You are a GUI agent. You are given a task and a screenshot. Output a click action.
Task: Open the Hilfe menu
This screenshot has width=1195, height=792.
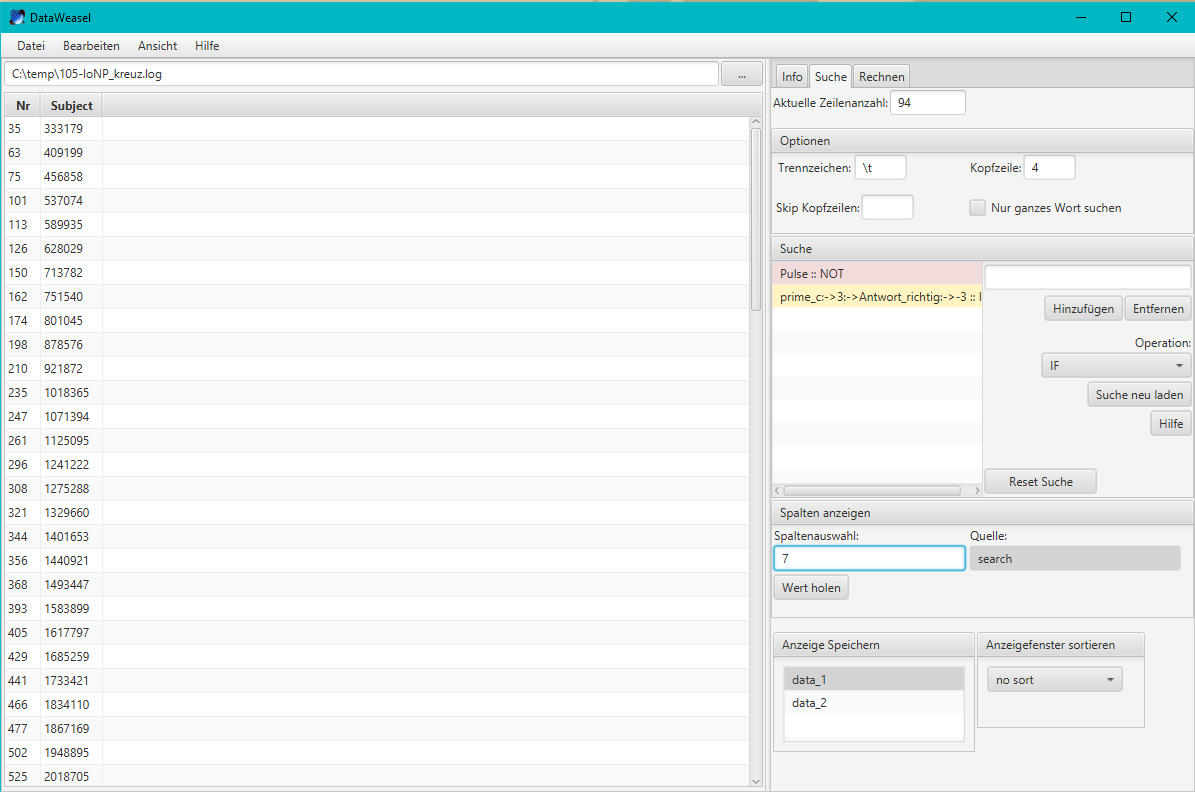(x=207, y=46)
